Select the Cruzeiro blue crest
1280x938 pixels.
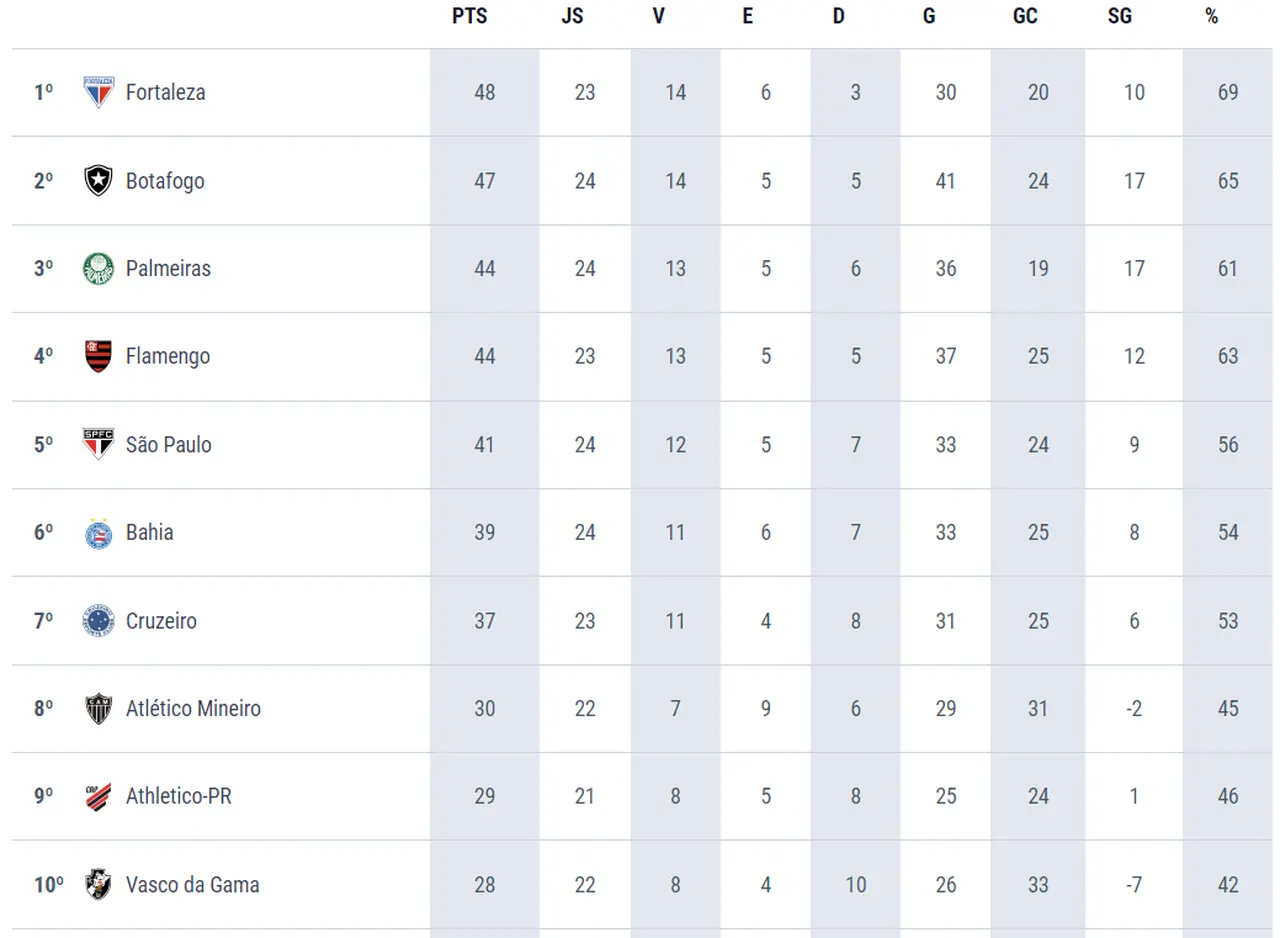tap(98, 621)
